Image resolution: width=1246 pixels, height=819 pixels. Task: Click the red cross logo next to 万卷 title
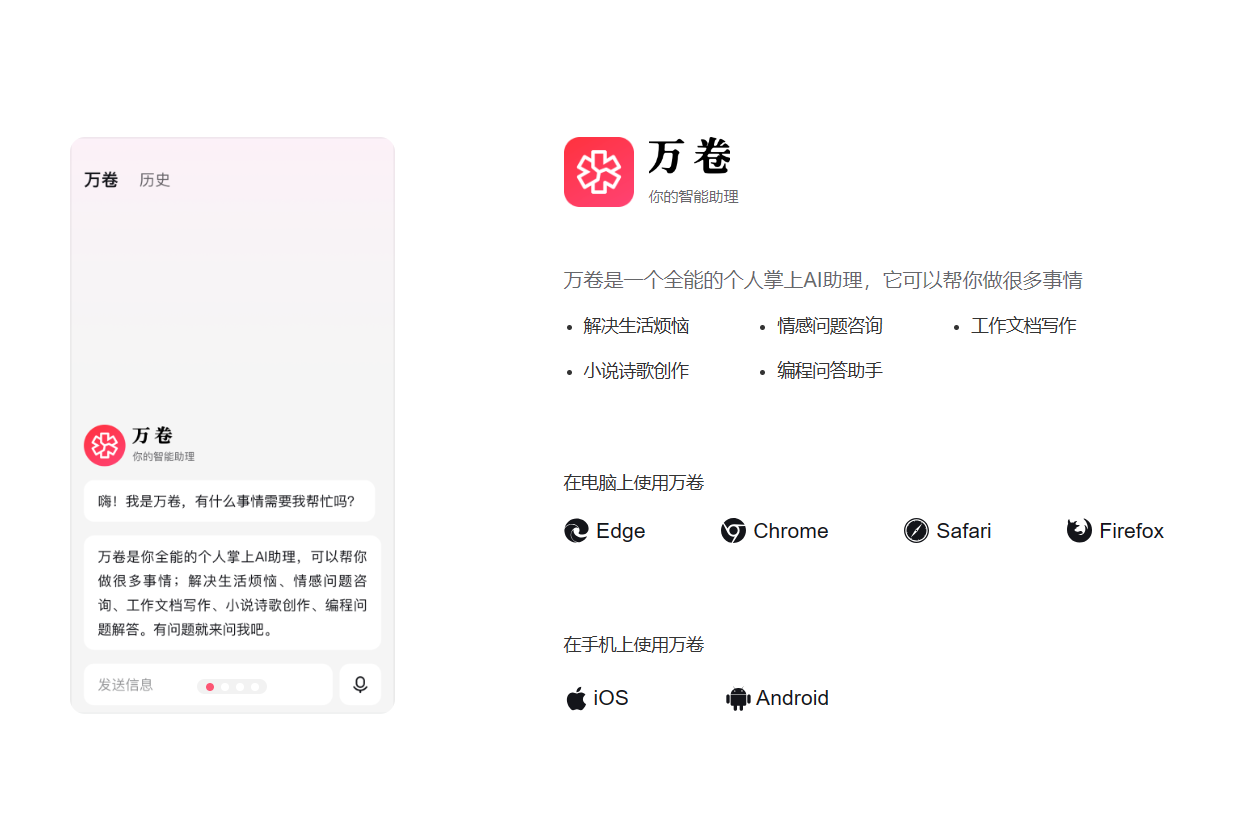(598, 171)
